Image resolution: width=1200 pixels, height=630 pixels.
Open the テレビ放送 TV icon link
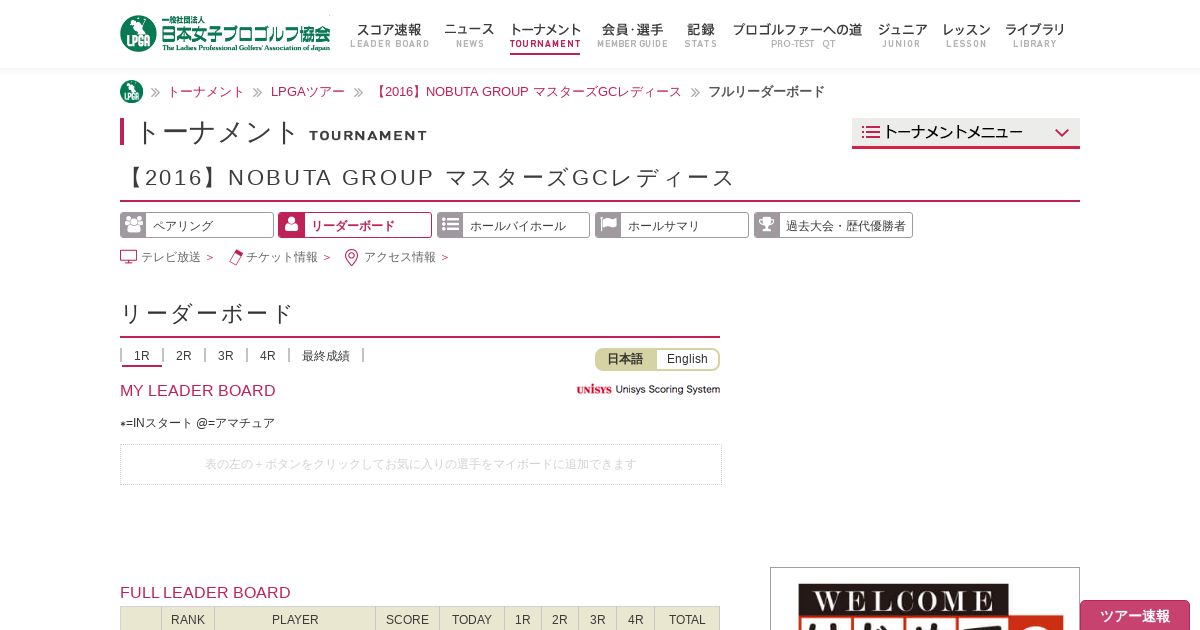(128, 257)
